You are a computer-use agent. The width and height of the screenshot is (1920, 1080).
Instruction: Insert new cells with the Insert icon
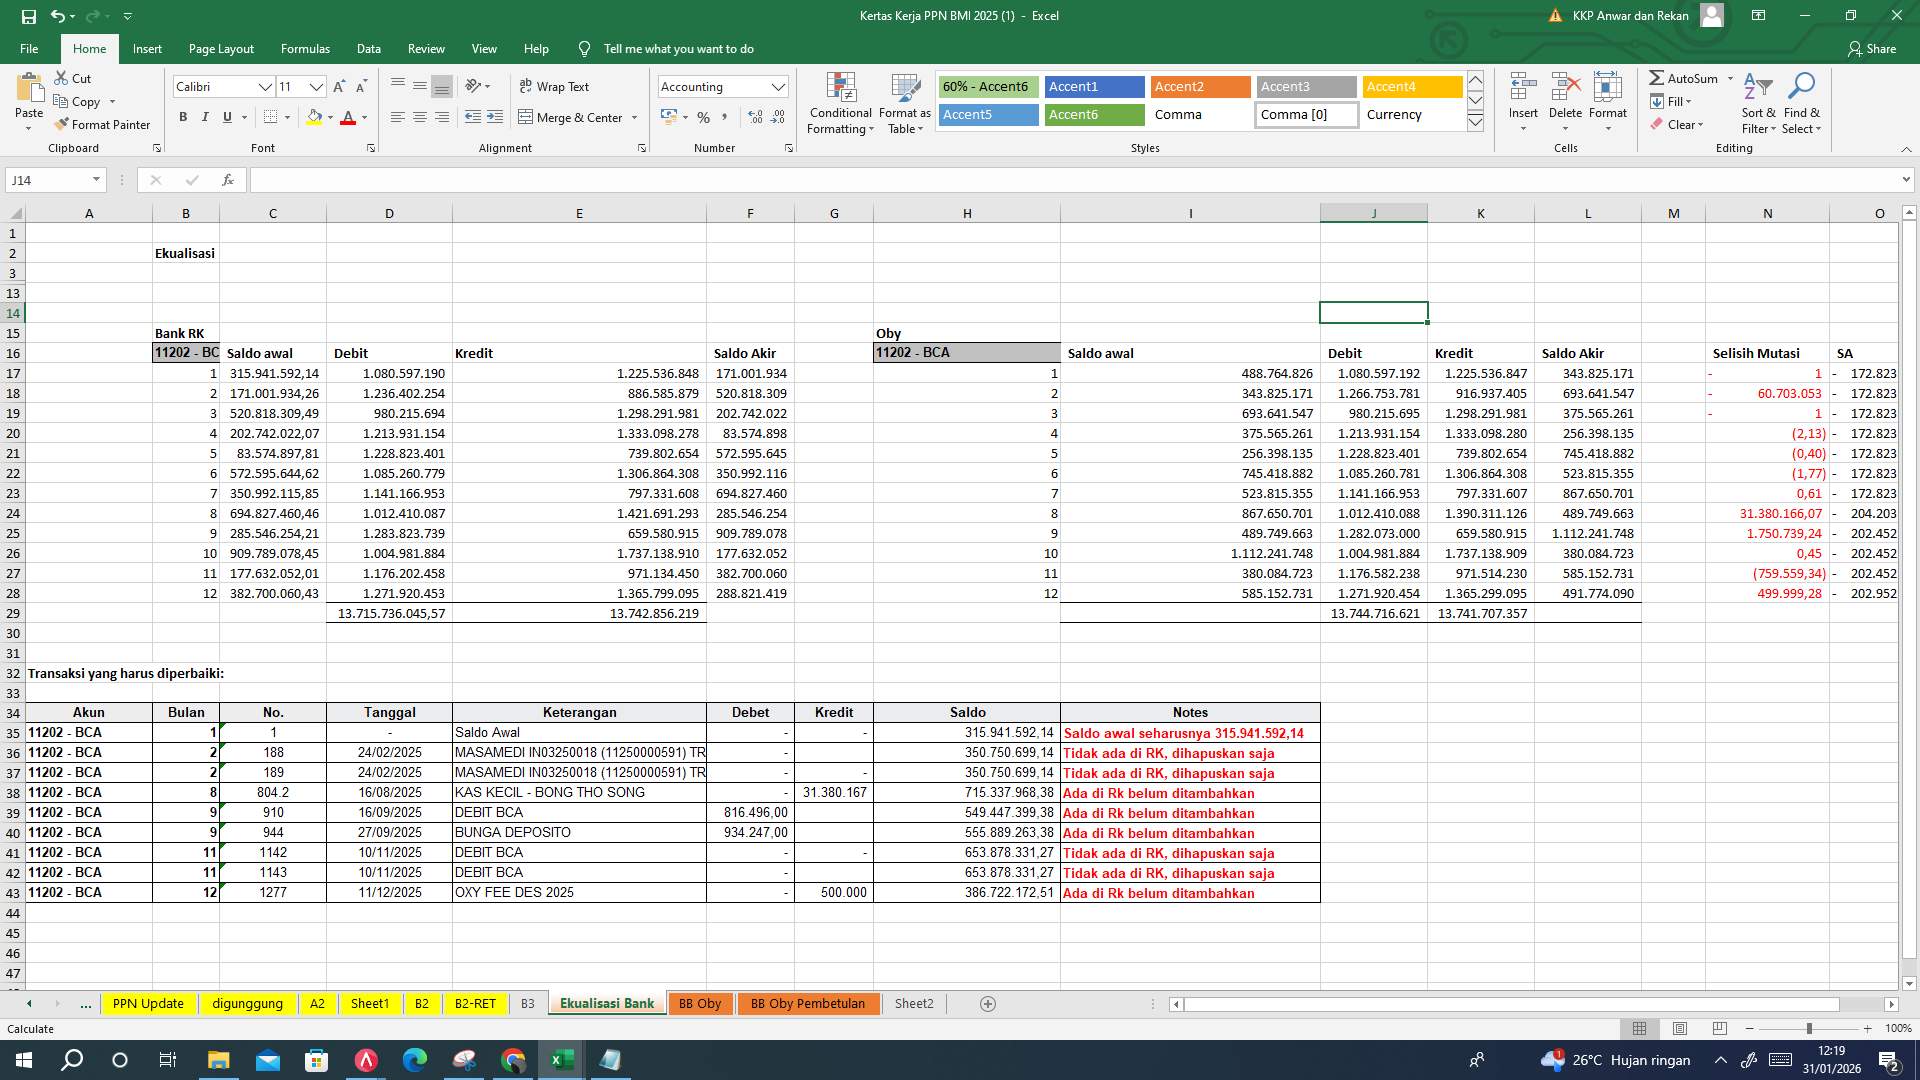coord(1523,95)
